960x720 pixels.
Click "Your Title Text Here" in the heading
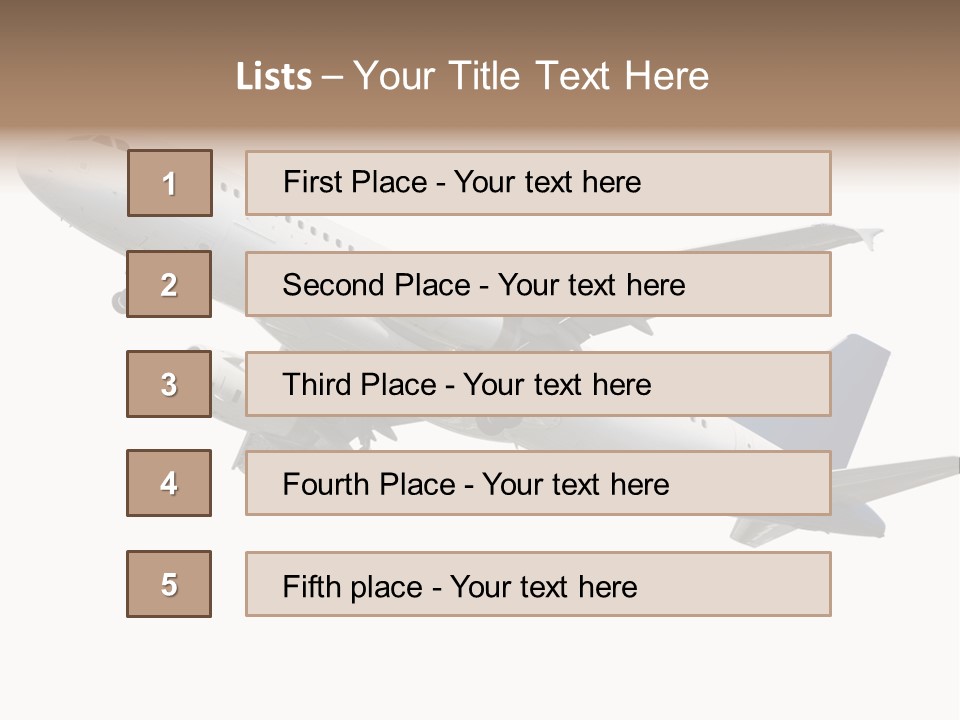(x=531, y=76)
